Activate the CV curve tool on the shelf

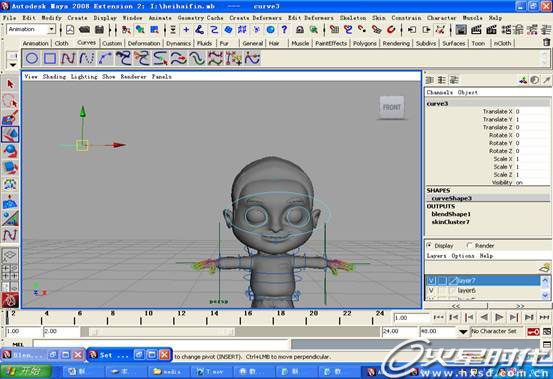coord(68,58)
